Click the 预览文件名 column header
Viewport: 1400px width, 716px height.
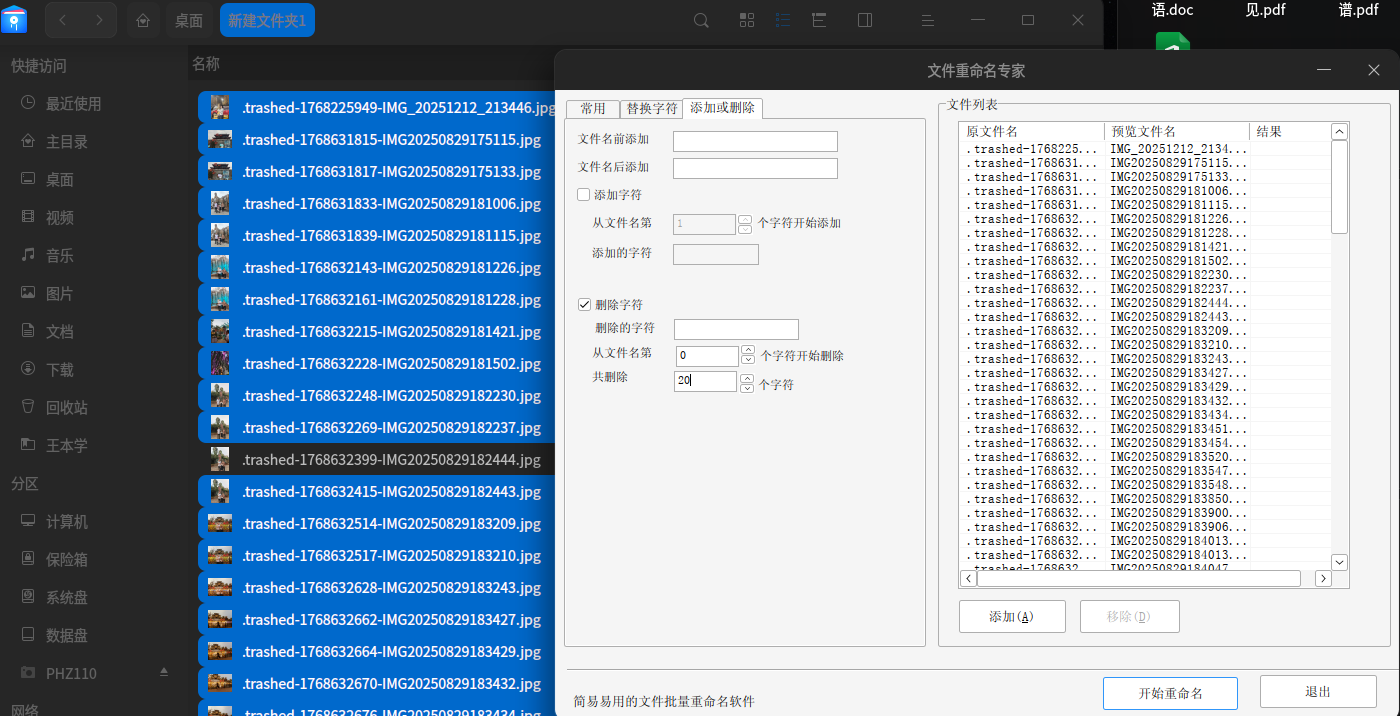(x=1177, y=131)
